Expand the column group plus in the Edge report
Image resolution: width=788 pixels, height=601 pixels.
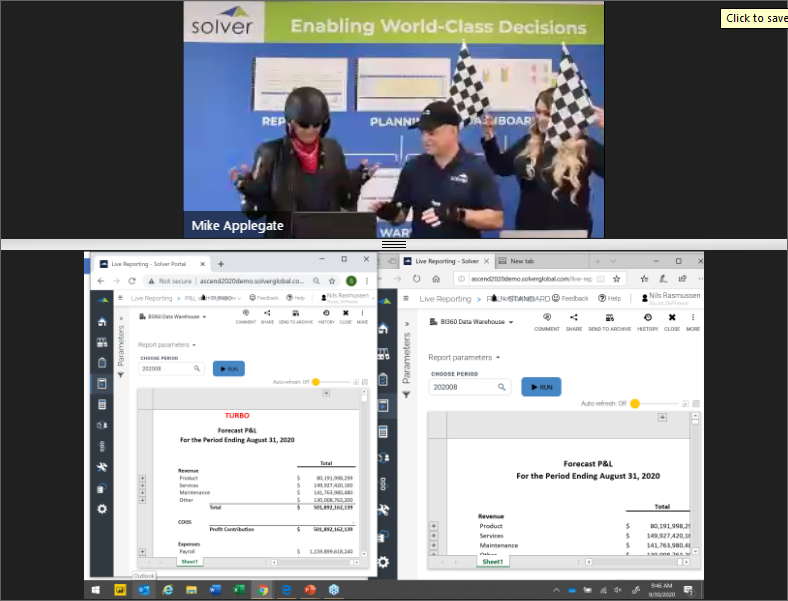(662, 418)
